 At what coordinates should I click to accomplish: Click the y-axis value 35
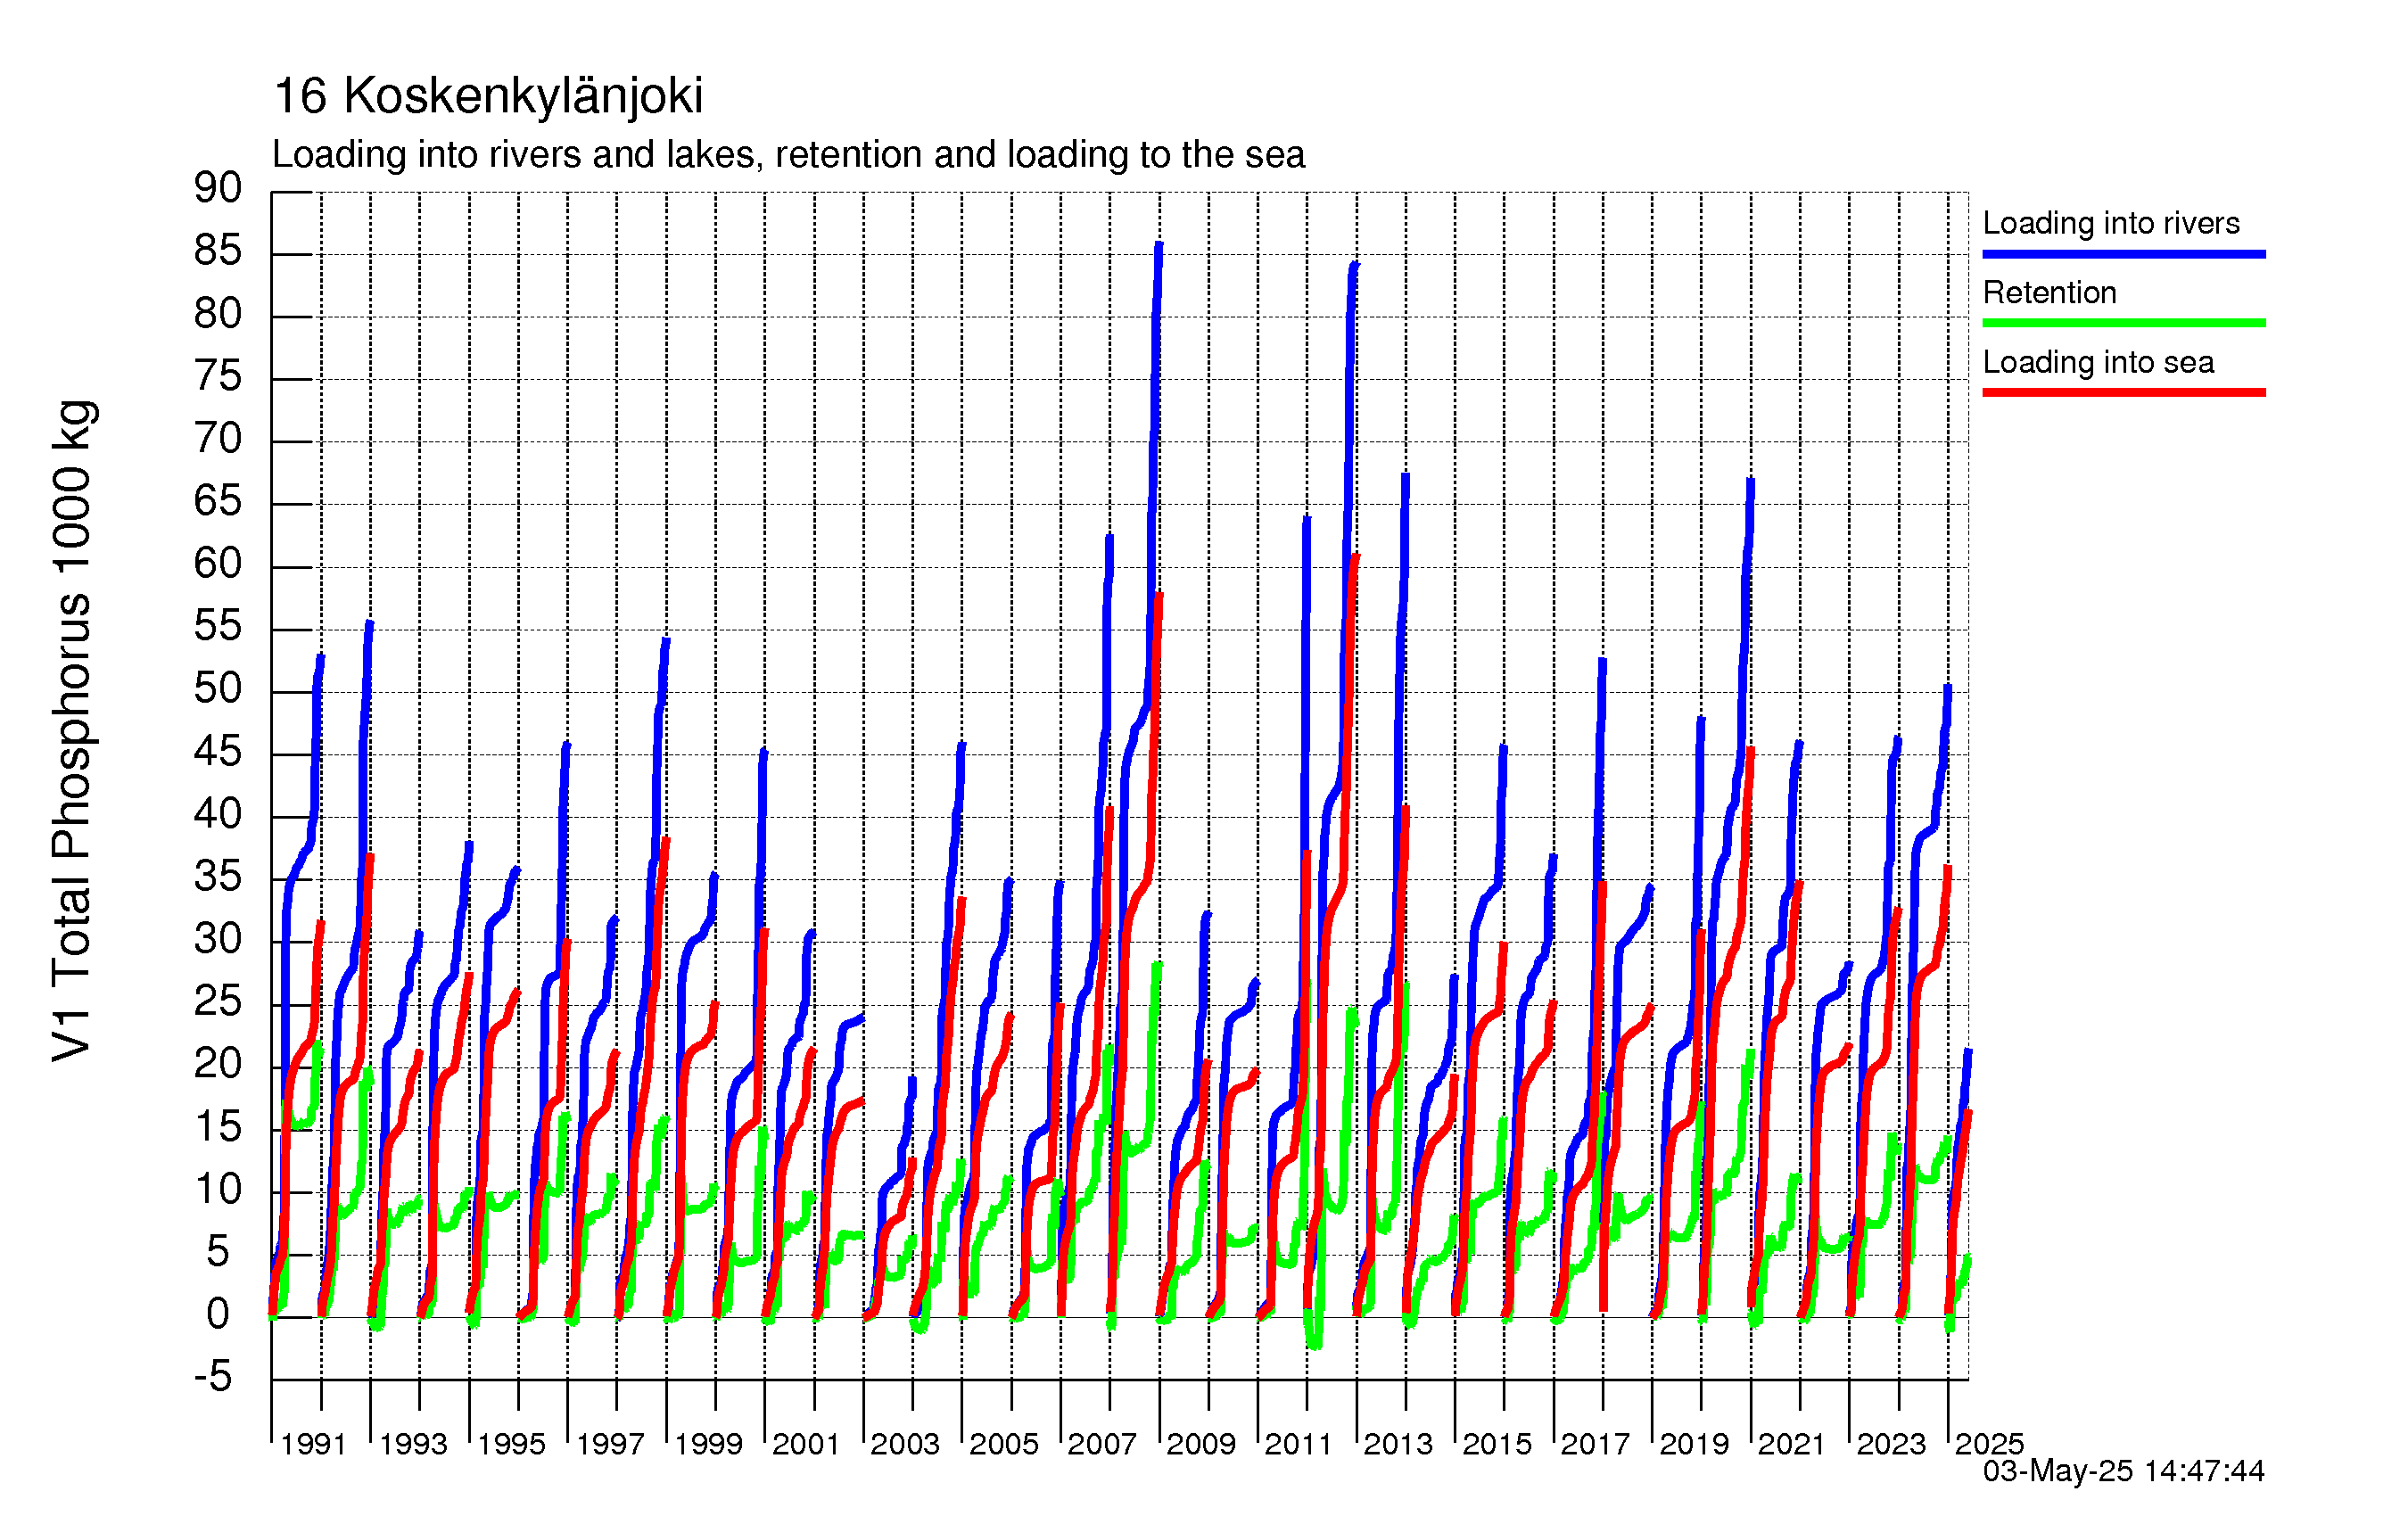tap(218, 877)
